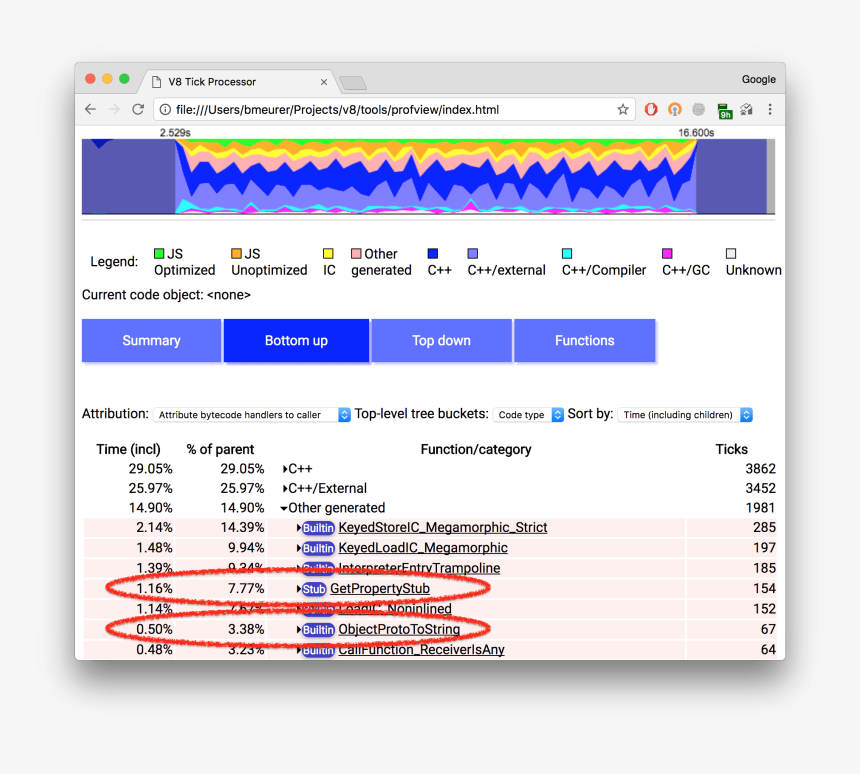Expand the C++ category row

(285, 469)
